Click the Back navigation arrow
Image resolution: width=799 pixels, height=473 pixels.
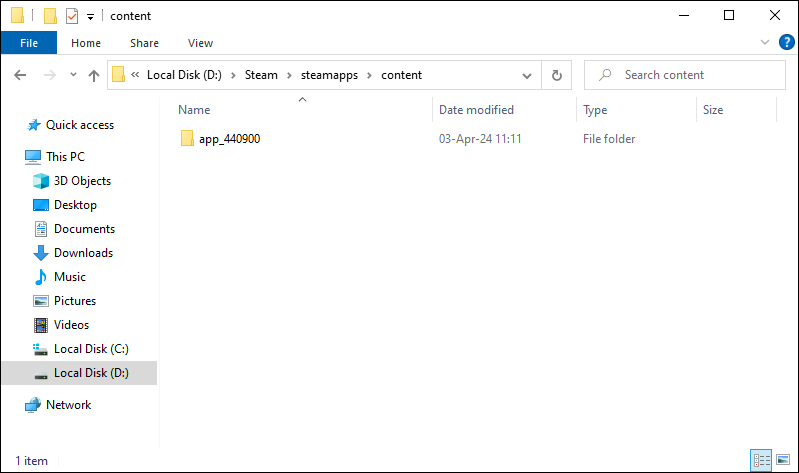[20, 75]
